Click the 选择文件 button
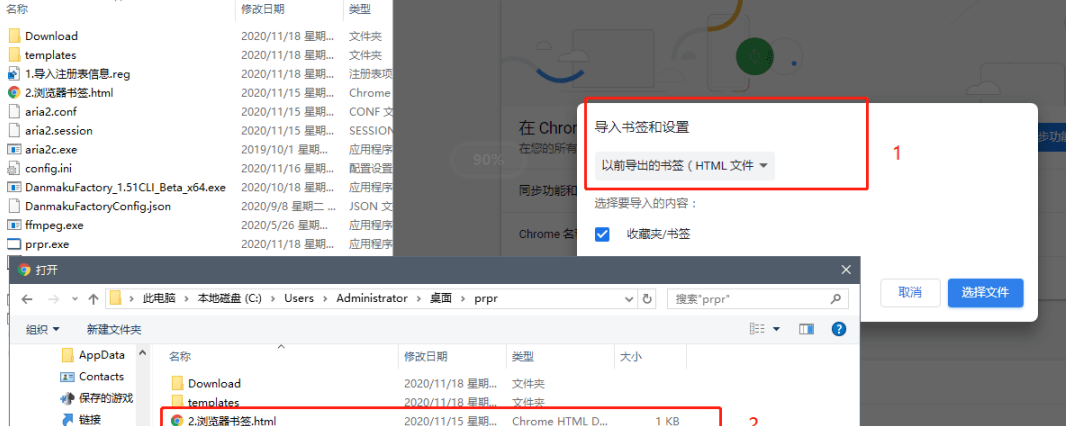The width and height of the screenshot is (1066, 426). coord(985,292)
